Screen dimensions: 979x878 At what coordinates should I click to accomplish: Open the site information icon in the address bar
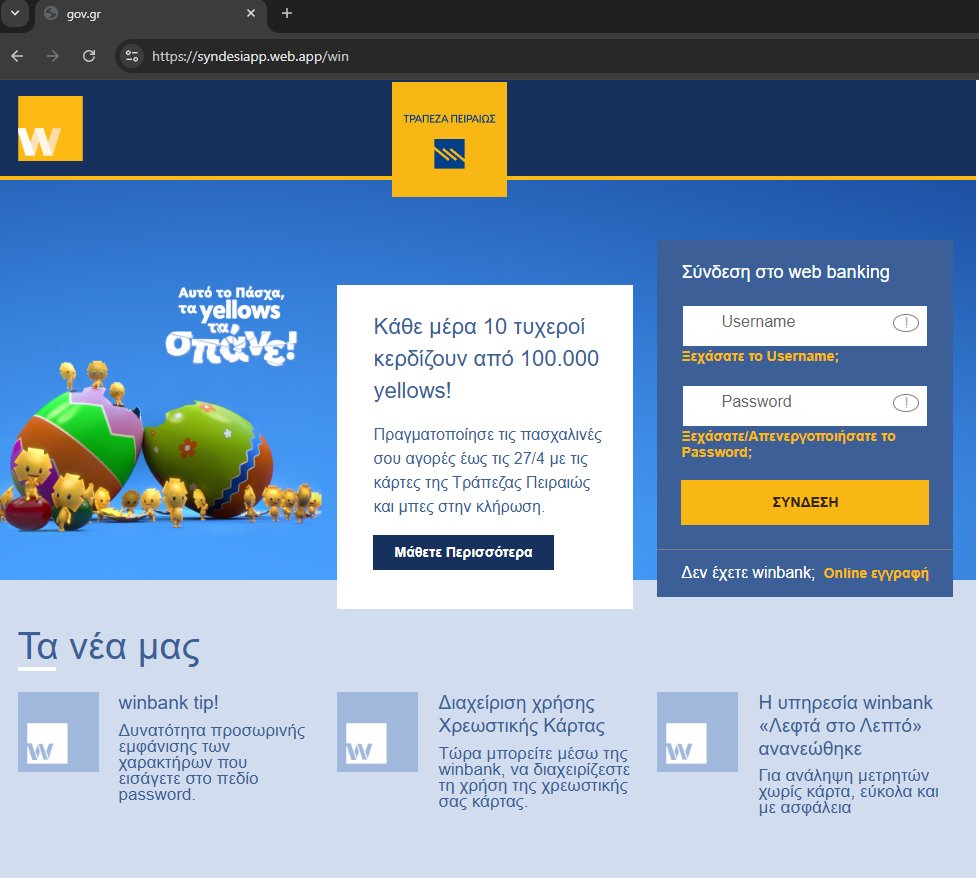click(x=132, y=56)
